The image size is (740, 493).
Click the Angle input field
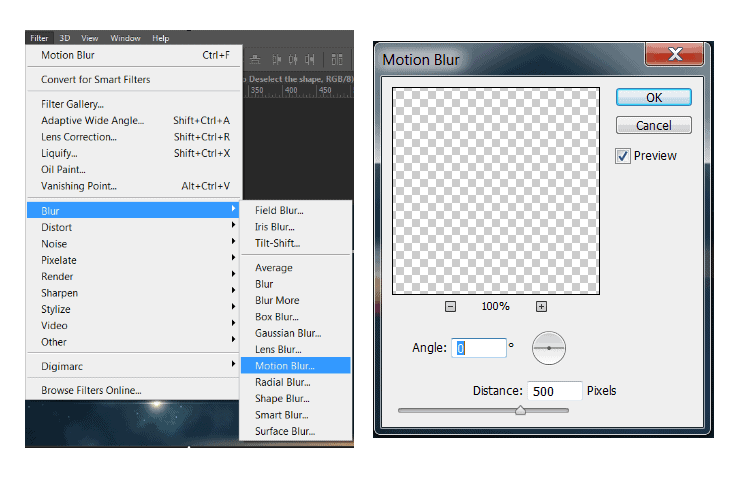coord(479,348)
